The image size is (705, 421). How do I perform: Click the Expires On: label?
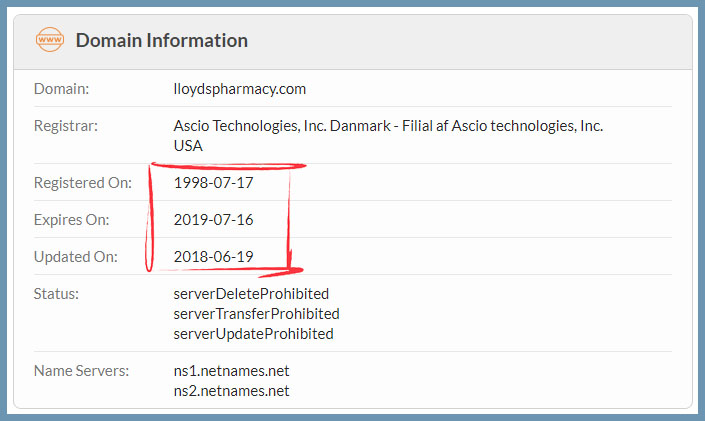(71, 219)
